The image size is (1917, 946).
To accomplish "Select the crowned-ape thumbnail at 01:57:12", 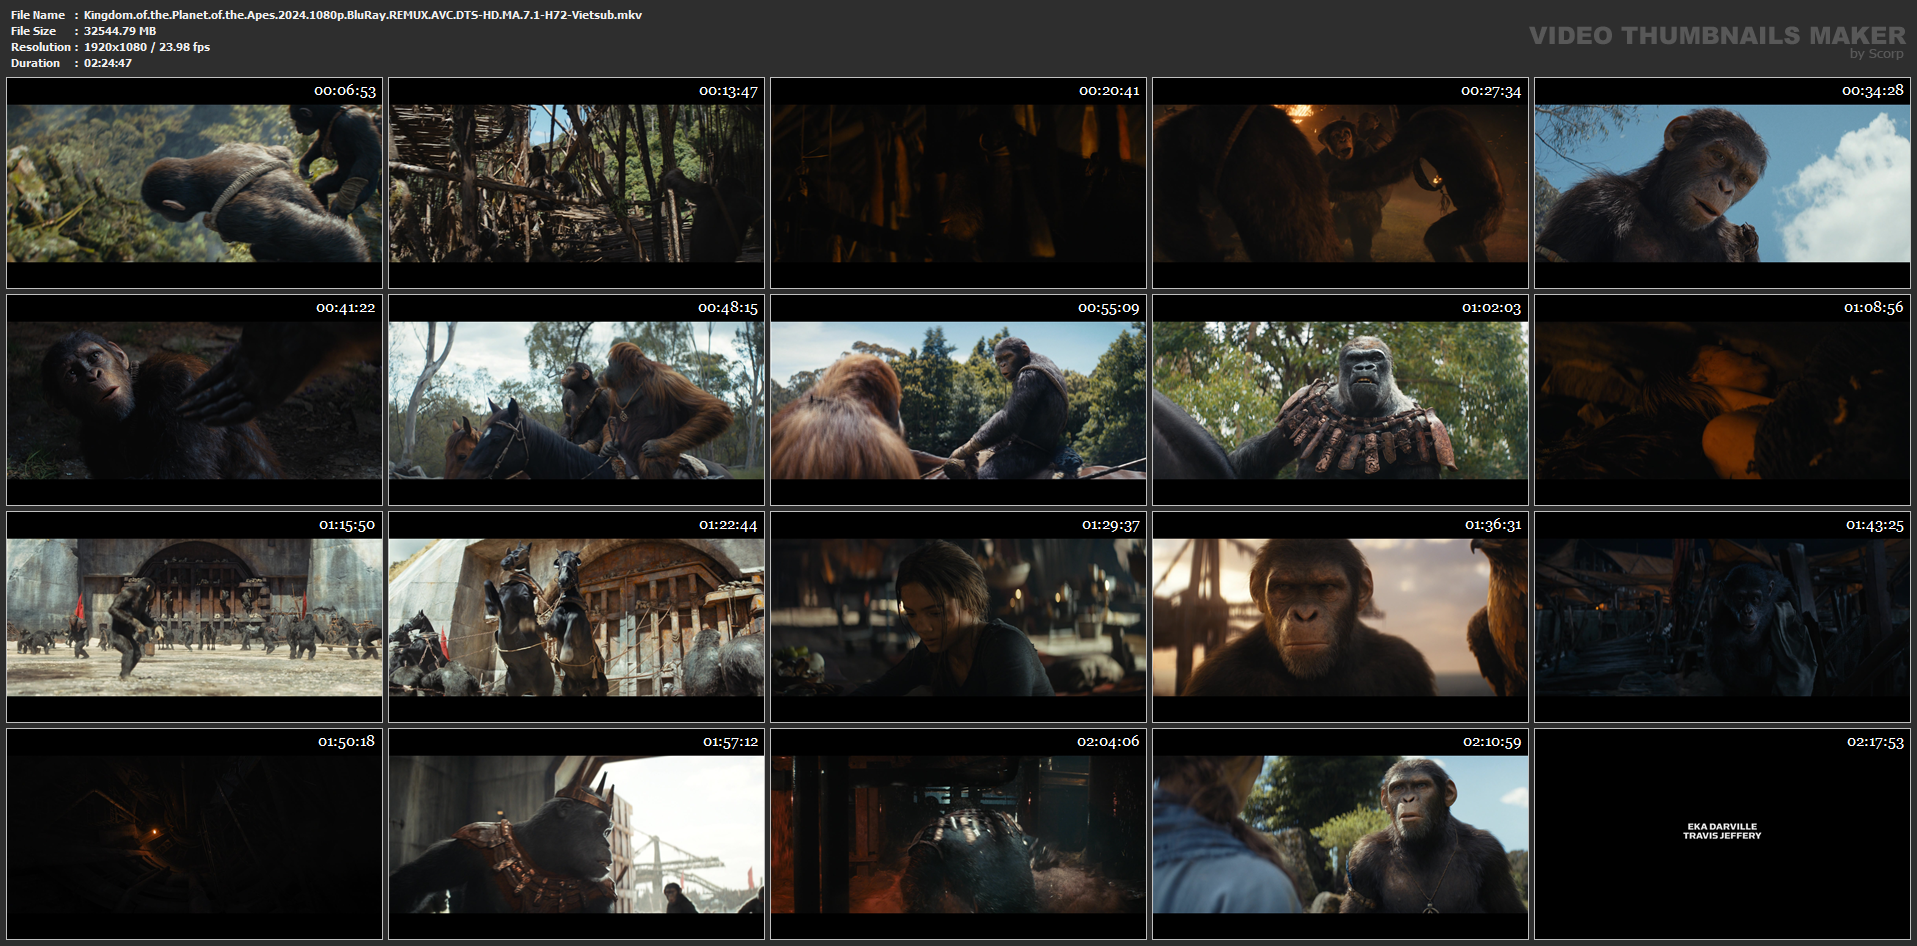I will (576, 834).
